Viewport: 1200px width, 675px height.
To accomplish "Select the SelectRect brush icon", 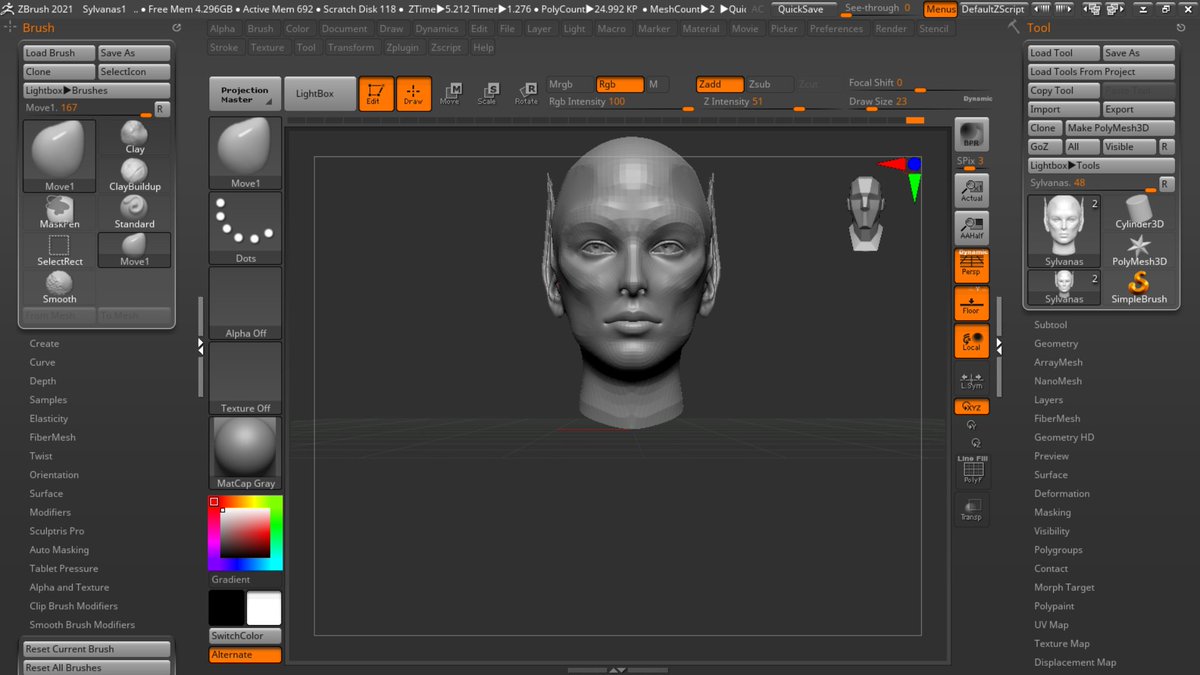I will (x=59, y=250).
